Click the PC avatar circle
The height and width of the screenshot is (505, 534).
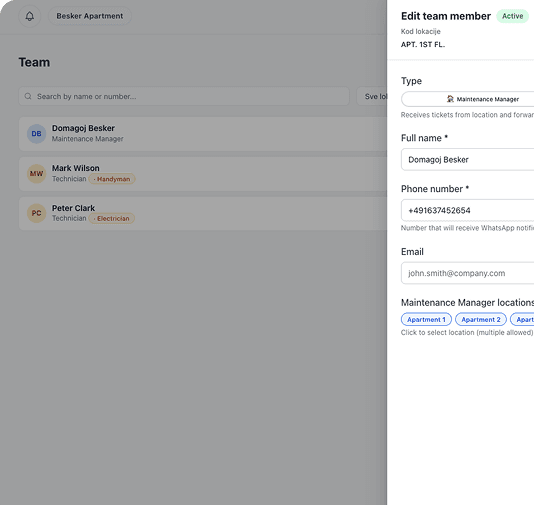[36, 214]
